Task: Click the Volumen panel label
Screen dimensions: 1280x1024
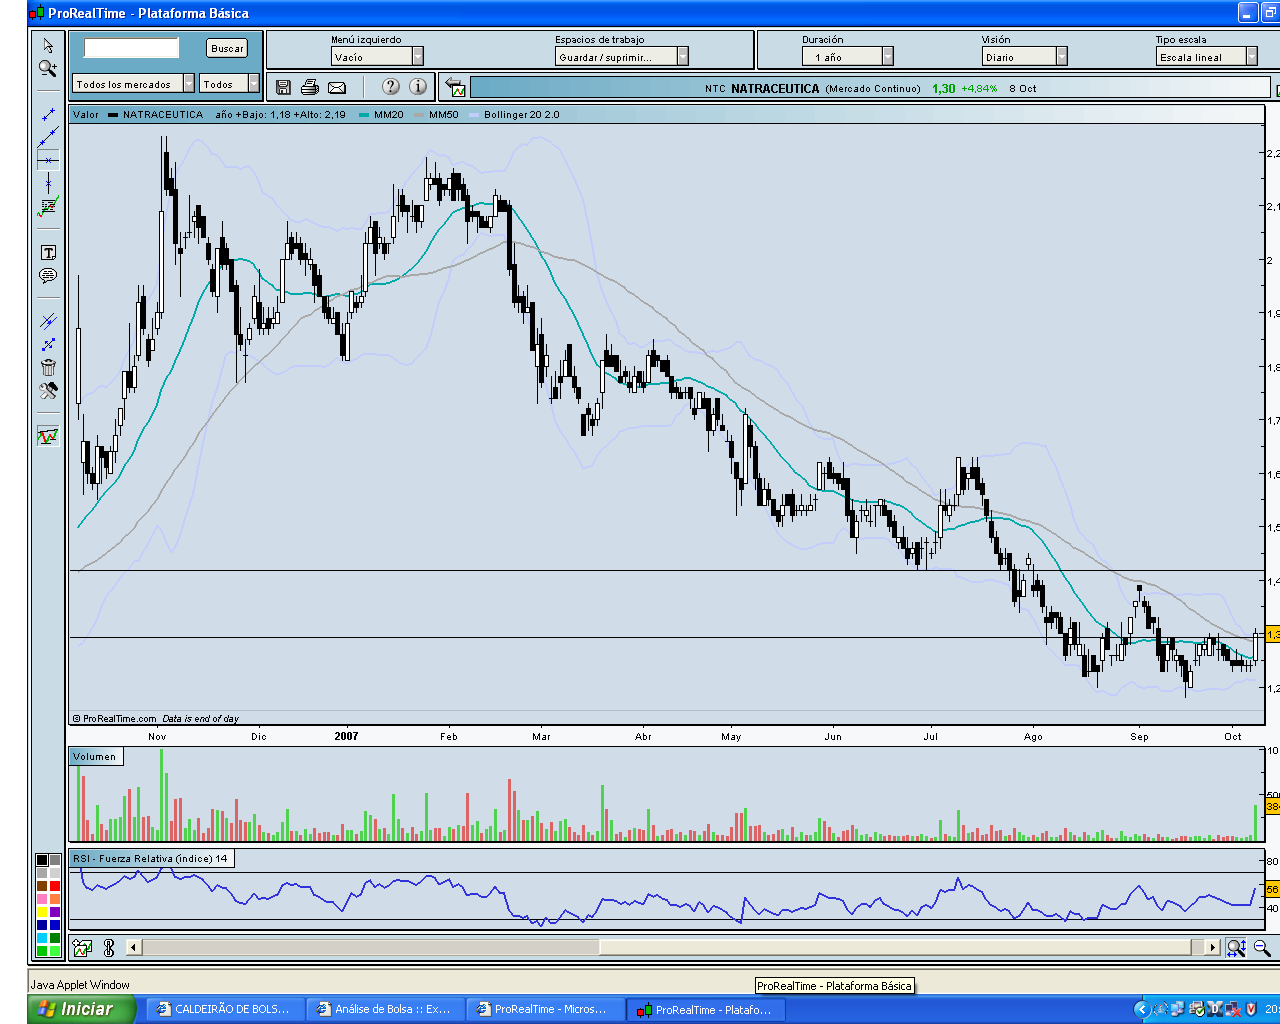Action: [95, 757]
